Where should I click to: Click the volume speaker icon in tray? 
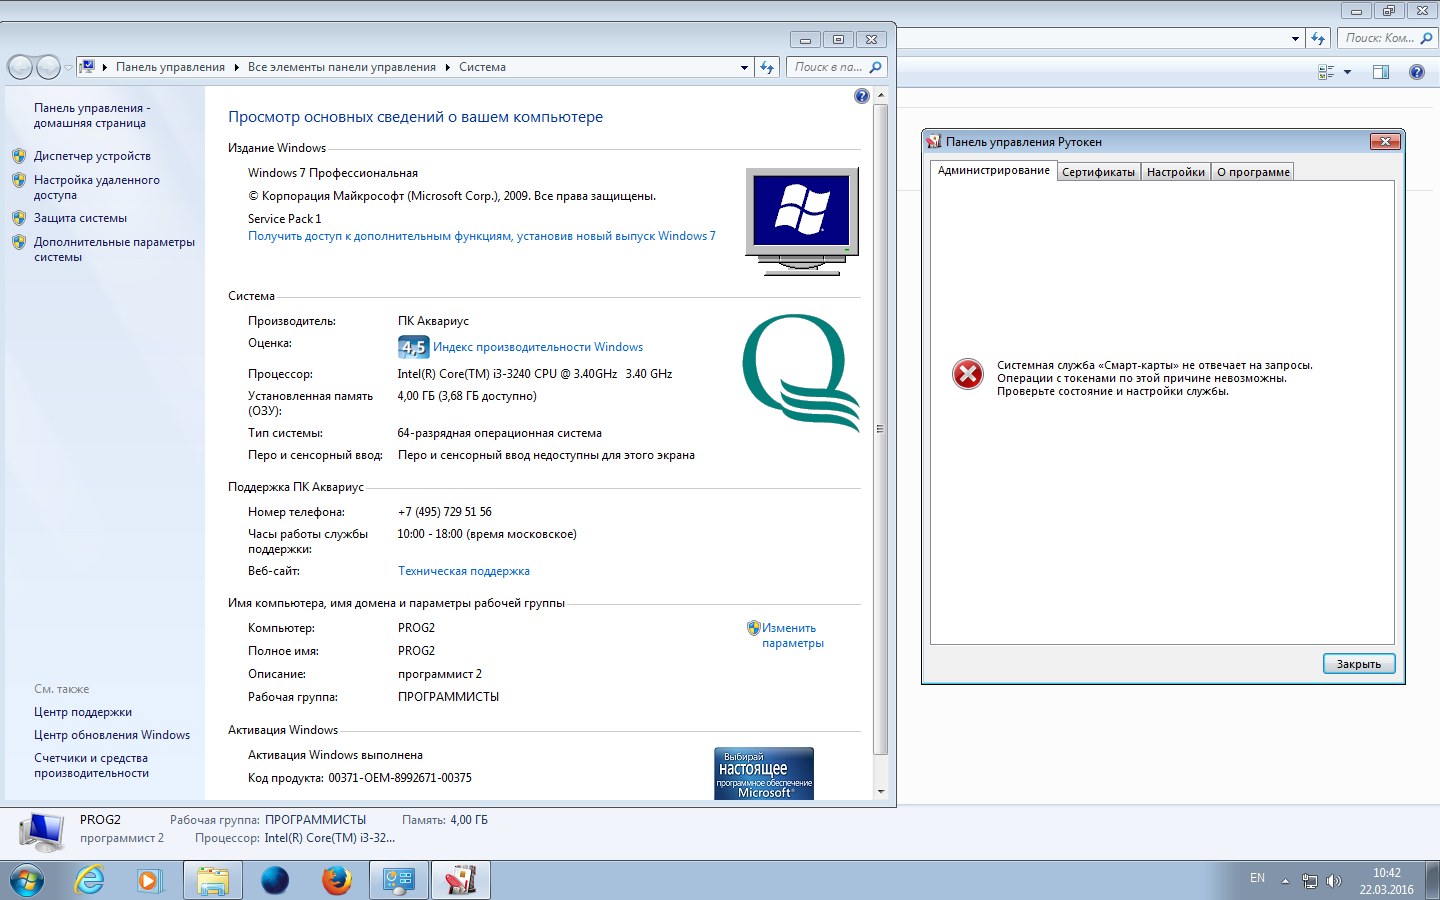pyautogui.click(x=1333, y=881)
